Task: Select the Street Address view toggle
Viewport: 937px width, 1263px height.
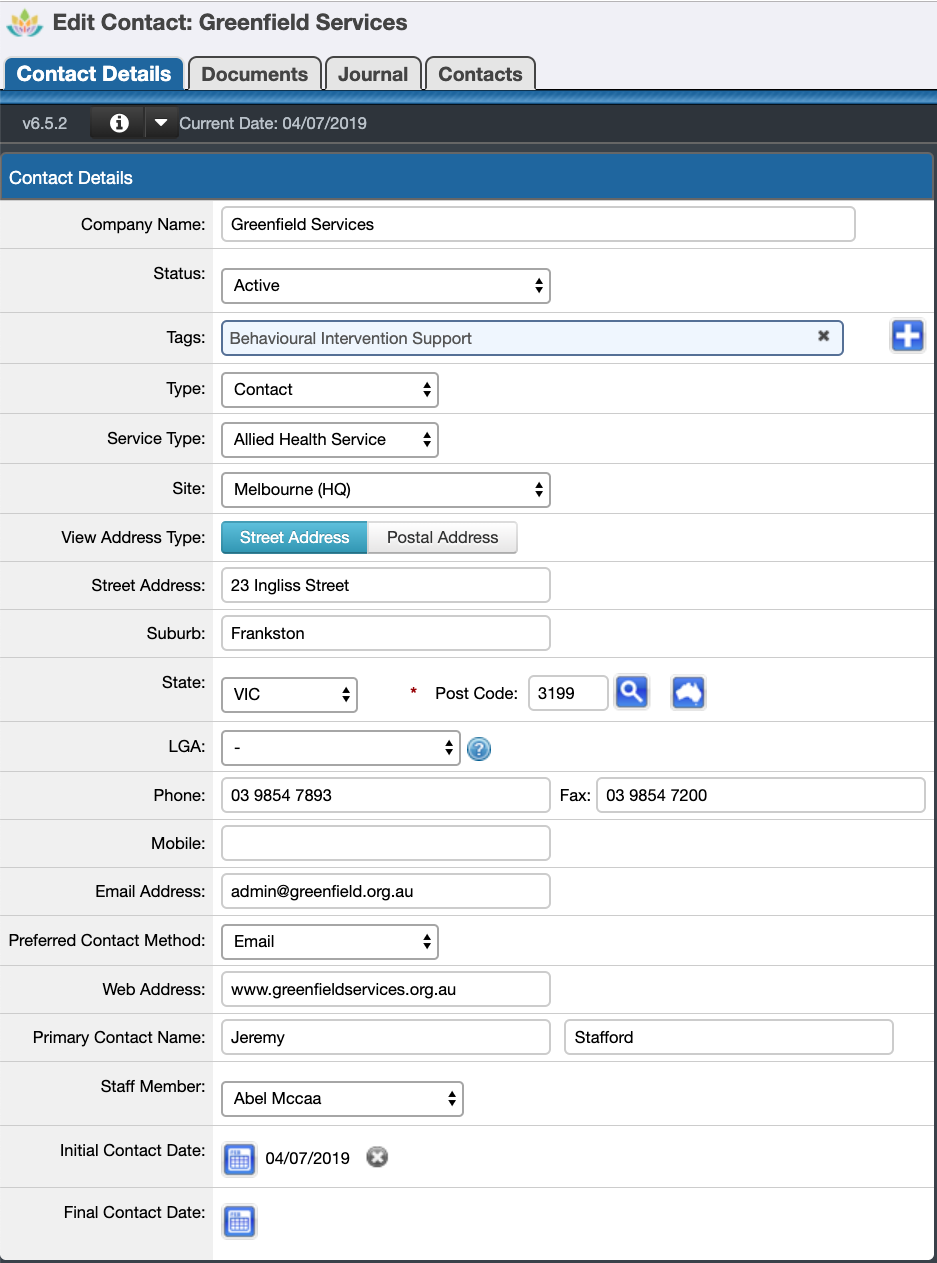Action: 293,537
